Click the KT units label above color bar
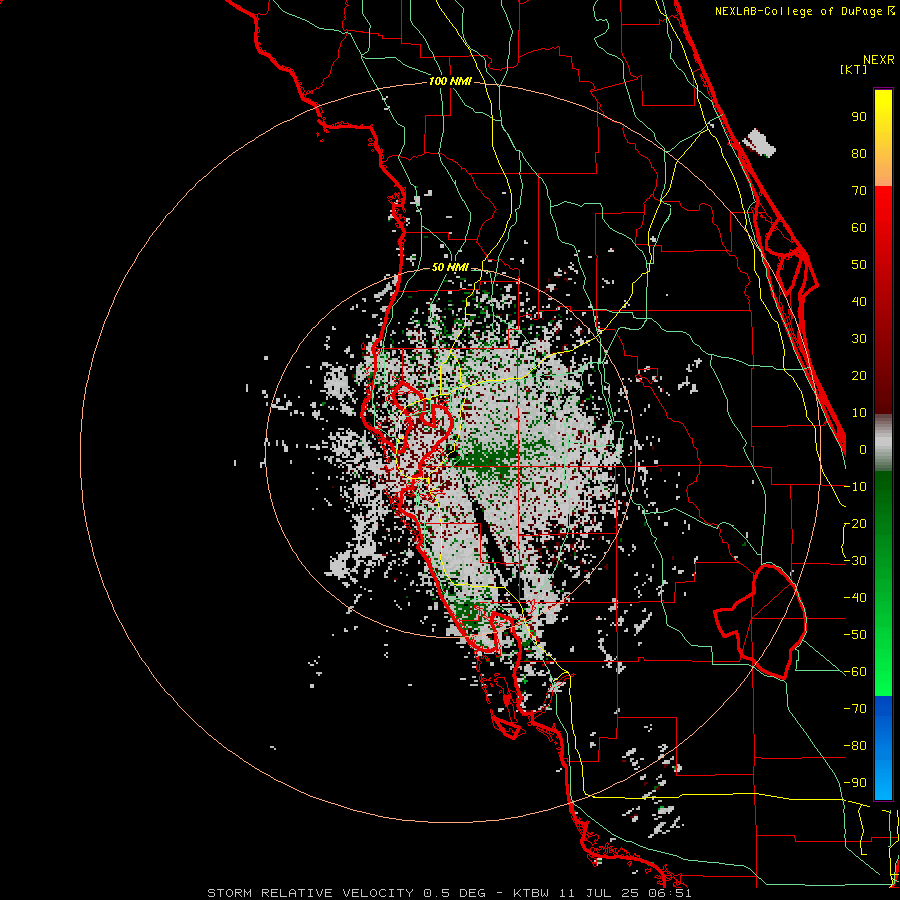Image resolution: width=900 pixels, height=900 pixels. point(854,69)
